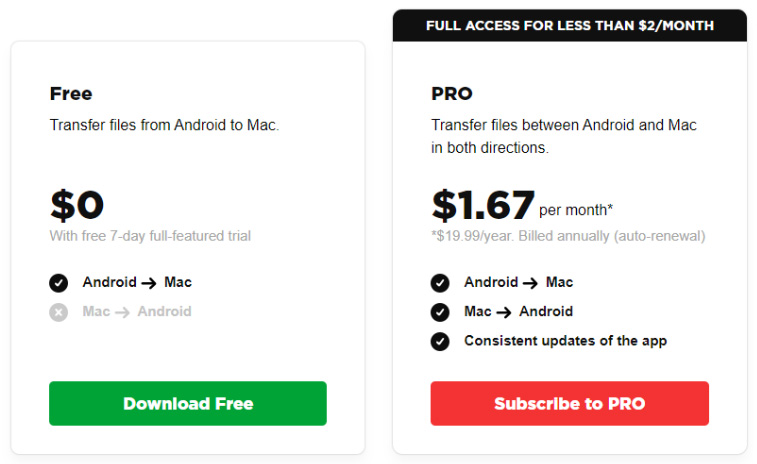Click the $1.67 per month price

(x=522, y=205)
